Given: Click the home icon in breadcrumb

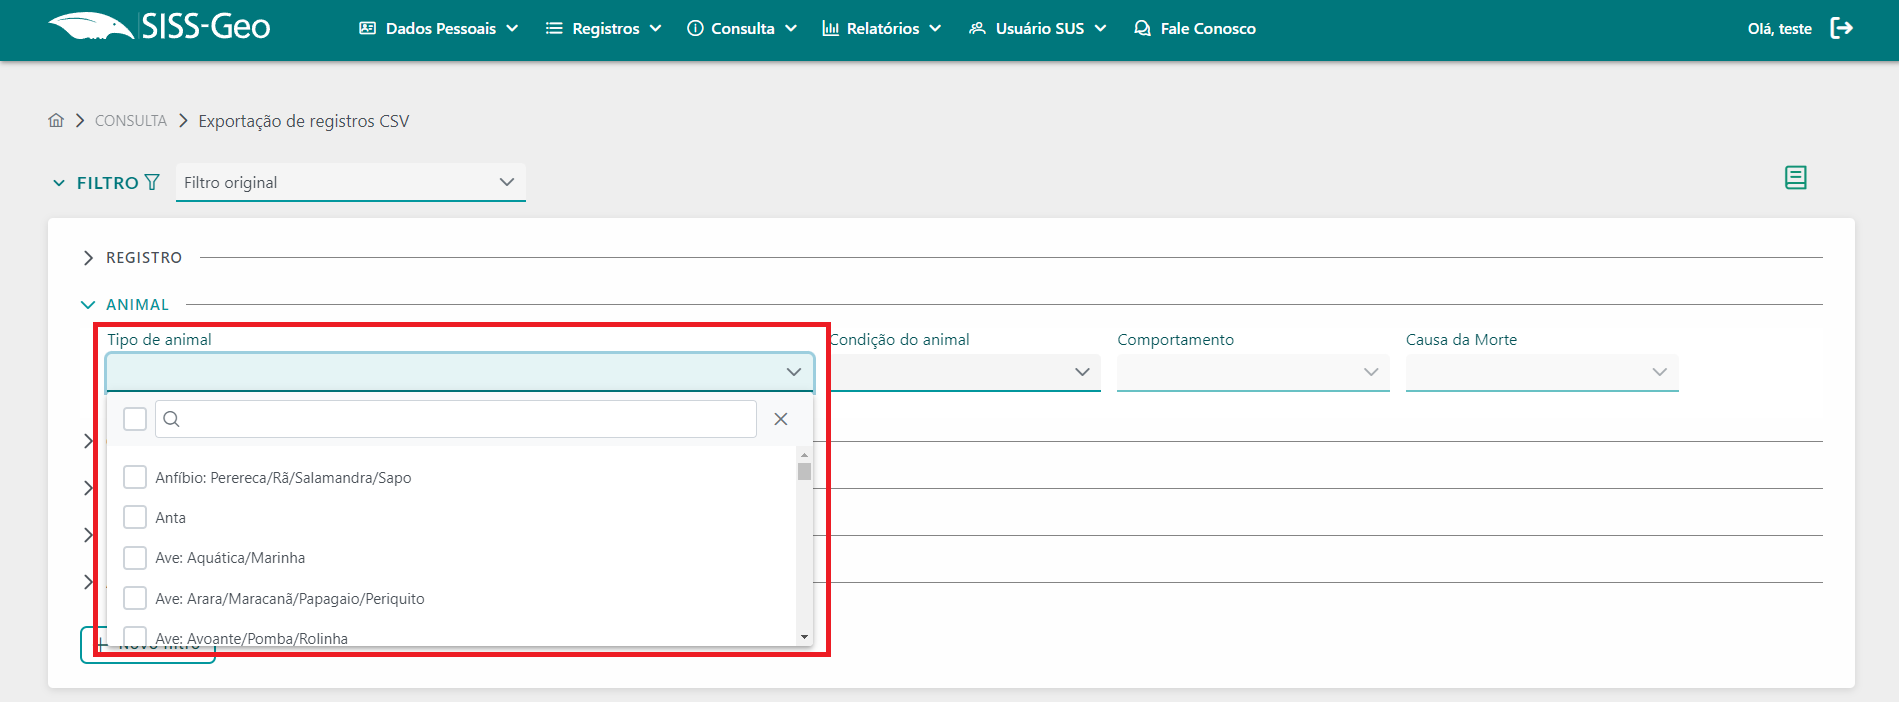Looking at the screenshot, I should (x=56, y=121).
